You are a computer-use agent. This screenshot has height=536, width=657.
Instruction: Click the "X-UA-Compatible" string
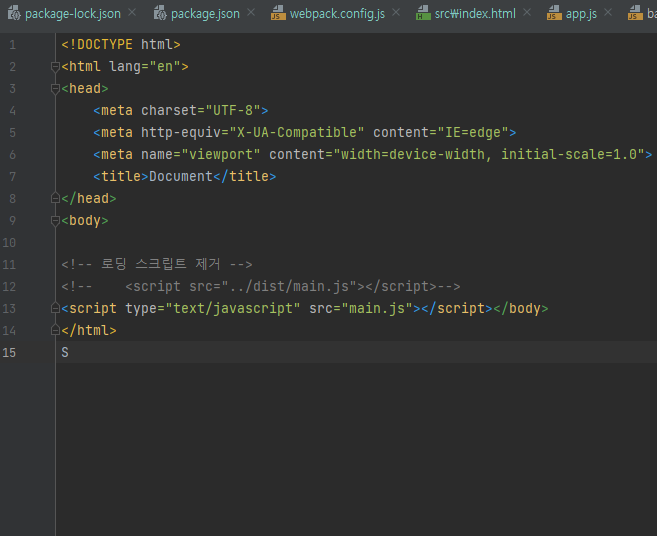[x=297, y=132]
